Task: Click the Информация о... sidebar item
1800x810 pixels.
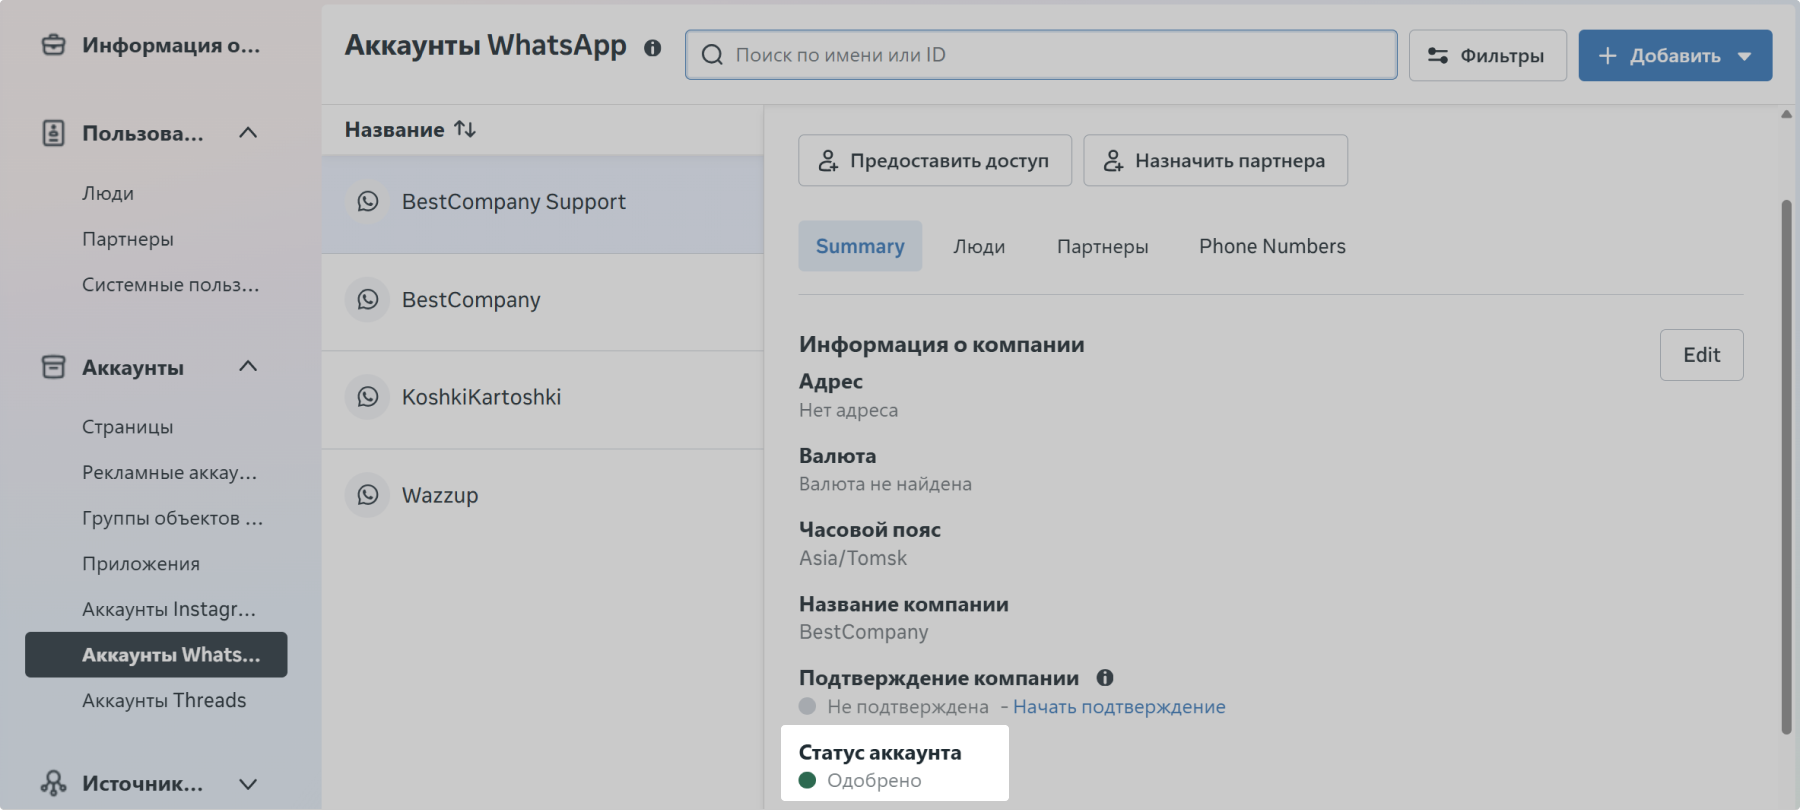Action: (x=152, y=45)
